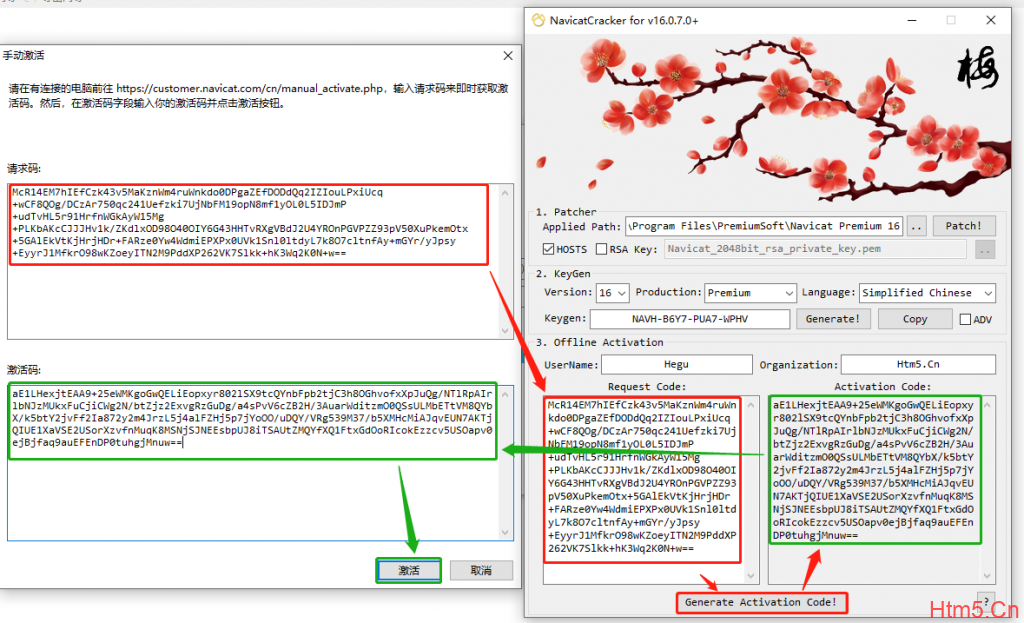Click scroll-up arrow of 激活码 box
This screenshot has width=1024, height=623.
[x=505, y=394]
